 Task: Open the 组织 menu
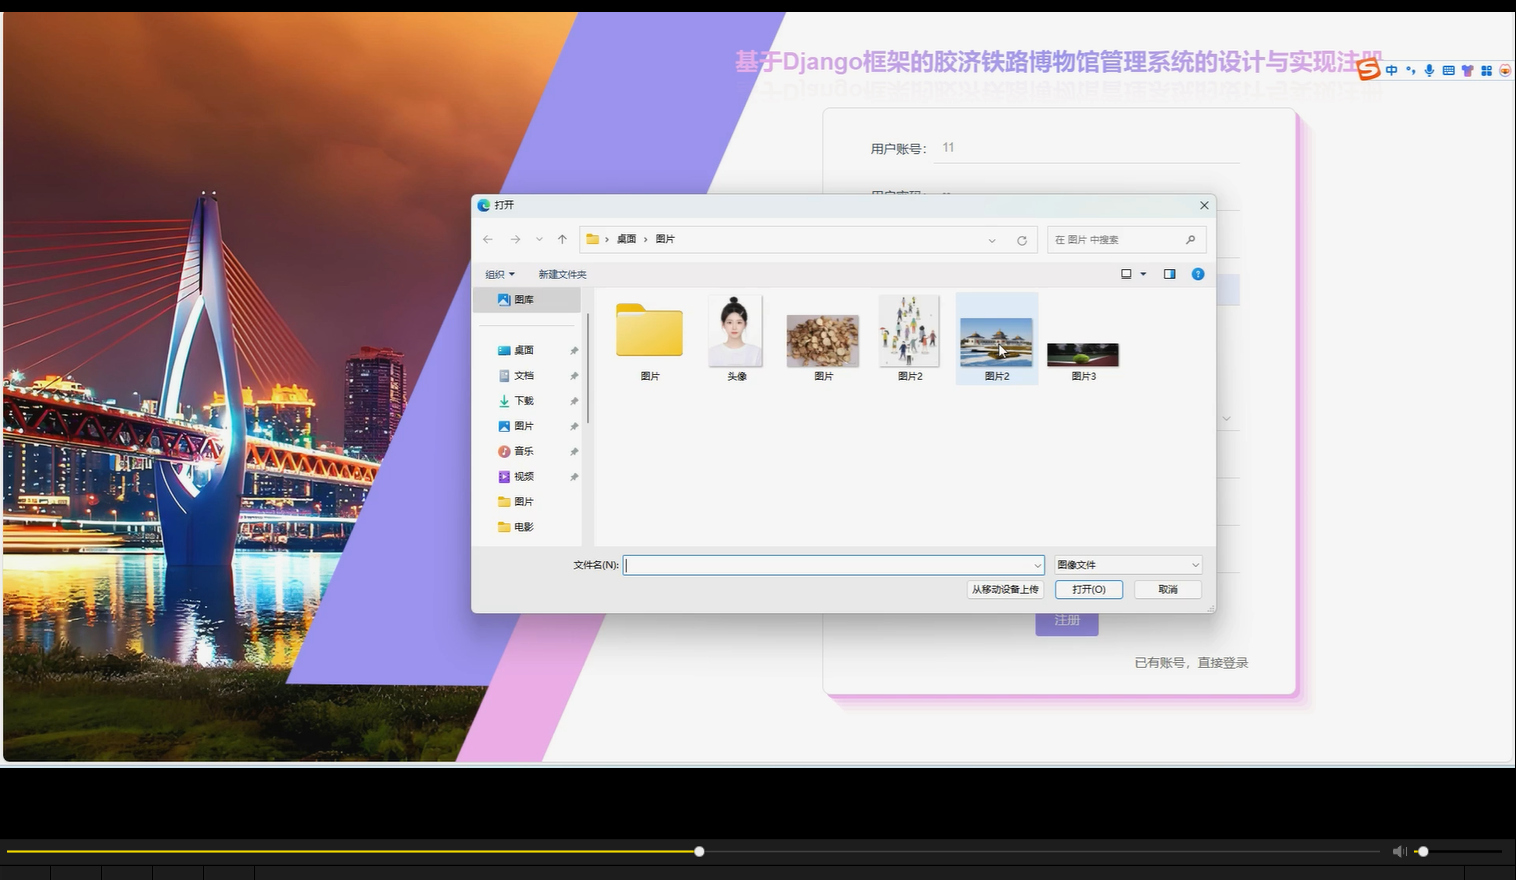click(500, 274)
